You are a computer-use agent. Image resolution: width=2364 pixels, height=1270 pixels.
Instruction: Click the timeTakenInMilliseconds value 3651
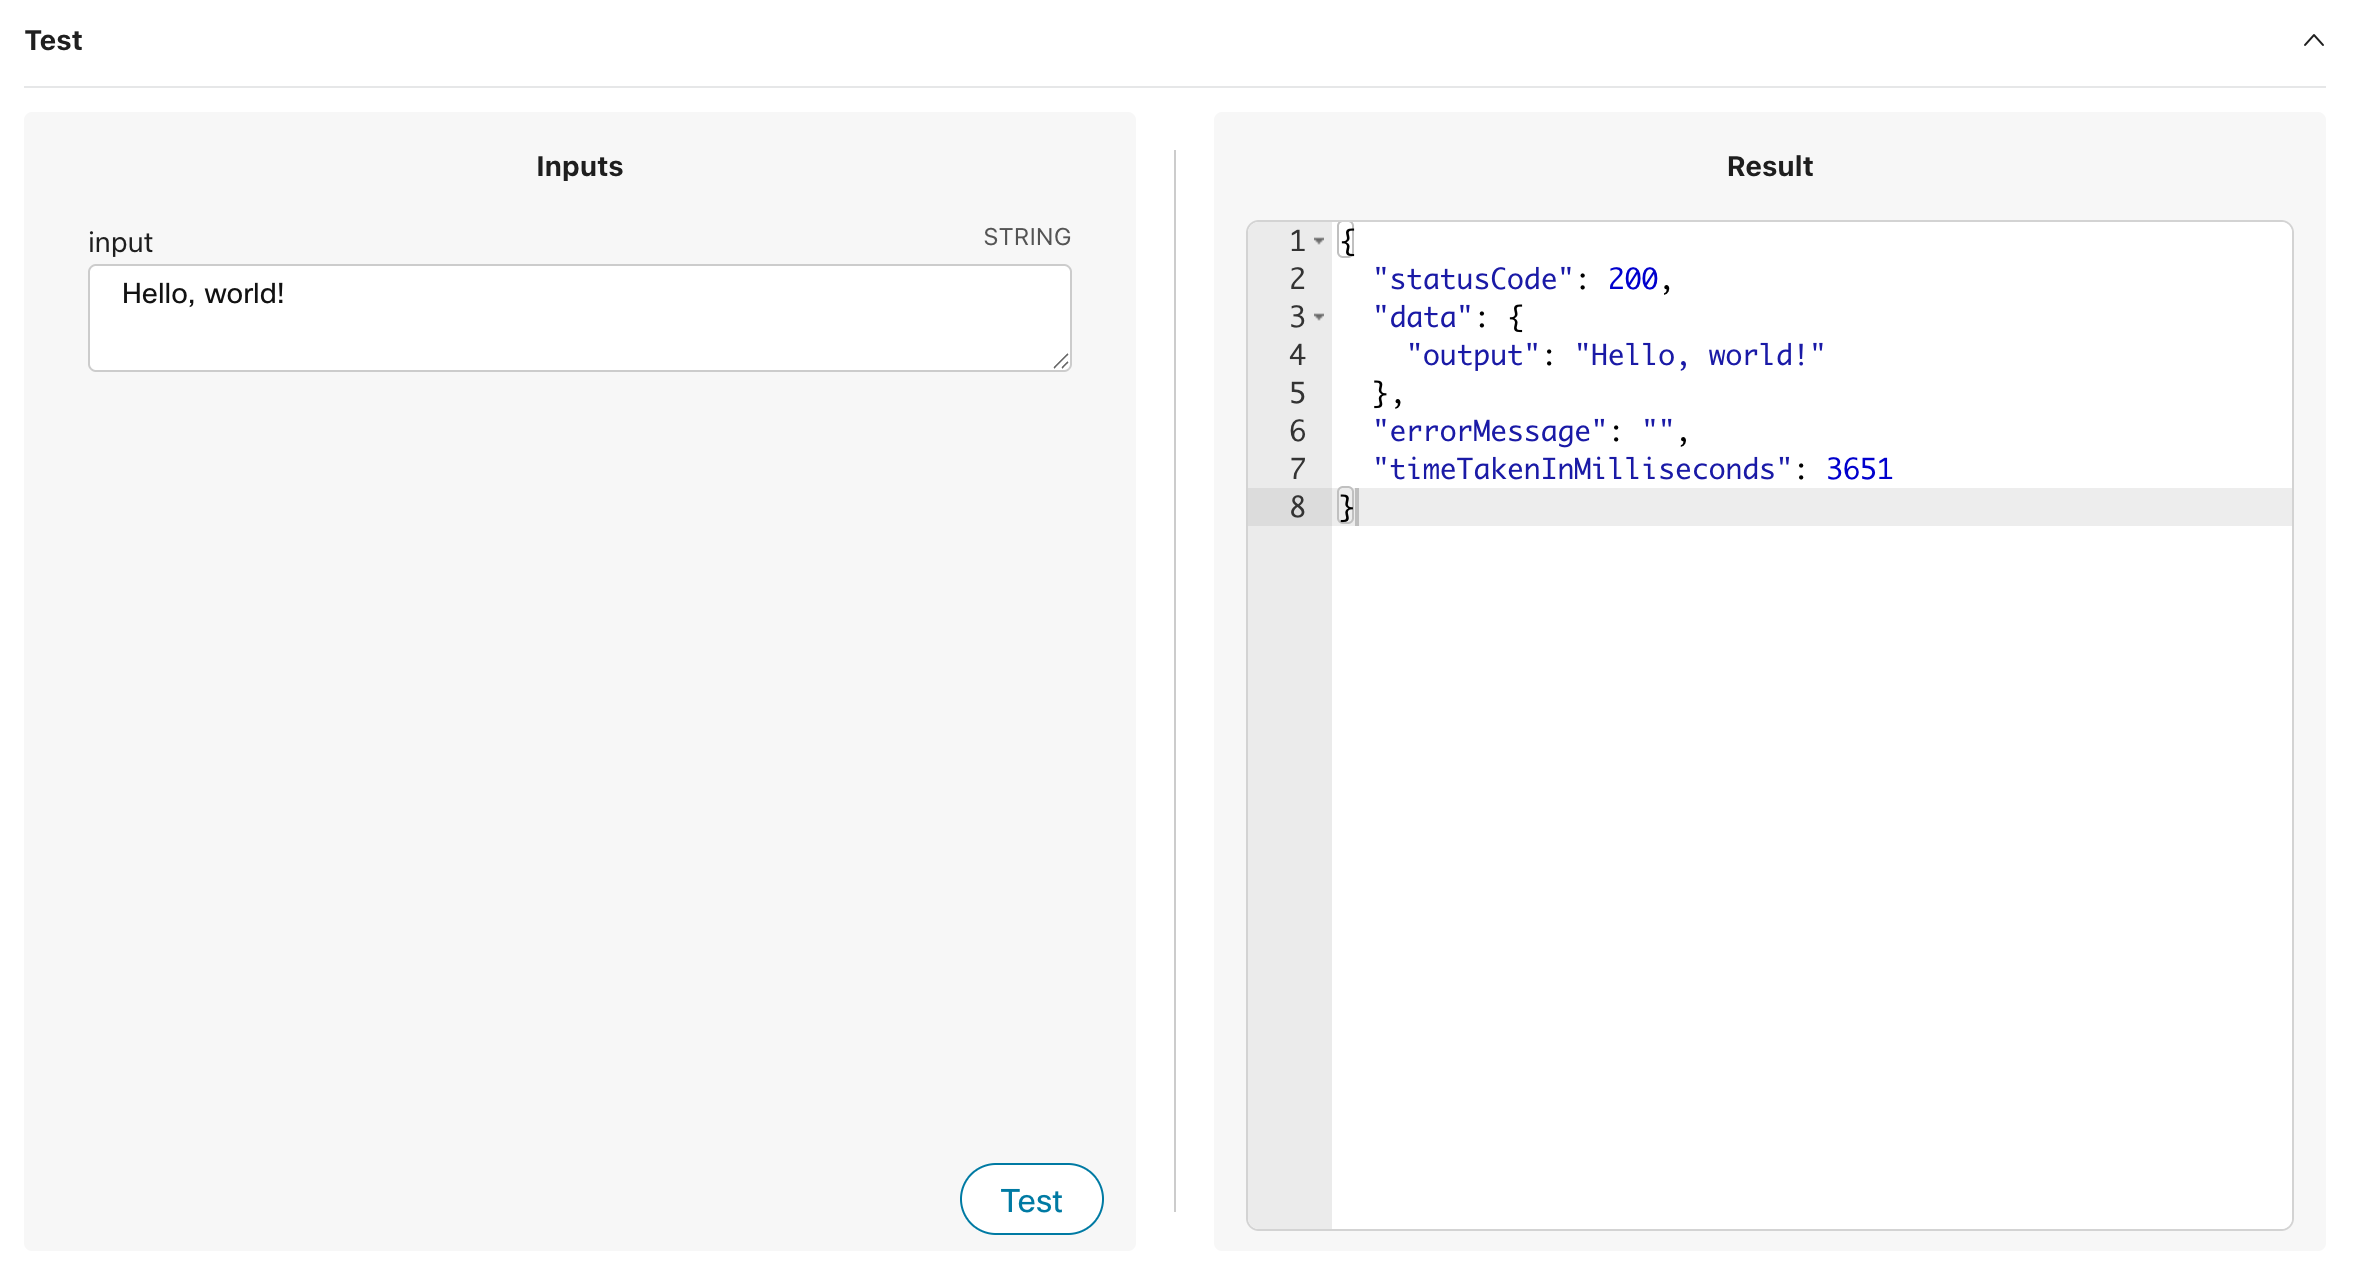[x=1858, y=469]
